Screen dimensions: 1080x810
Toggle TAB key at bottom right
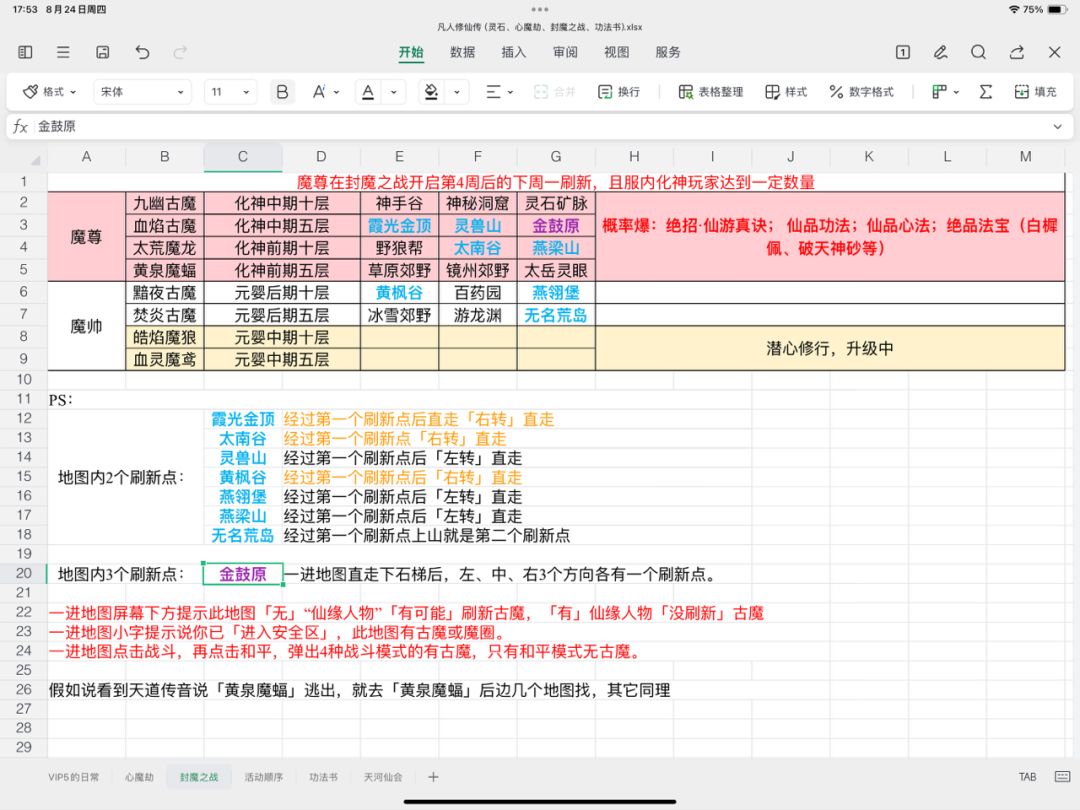click(1027, 777)
